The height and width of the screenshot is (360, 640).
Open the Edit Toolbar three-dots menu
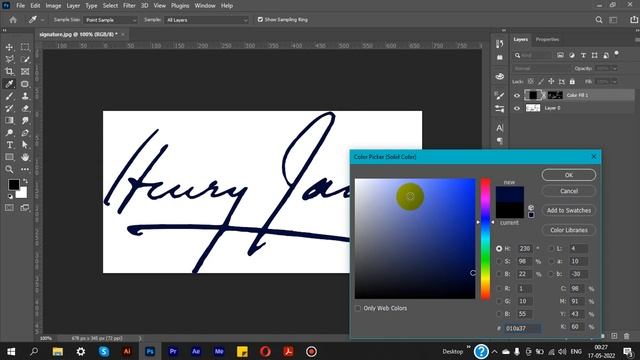(25, 169)
